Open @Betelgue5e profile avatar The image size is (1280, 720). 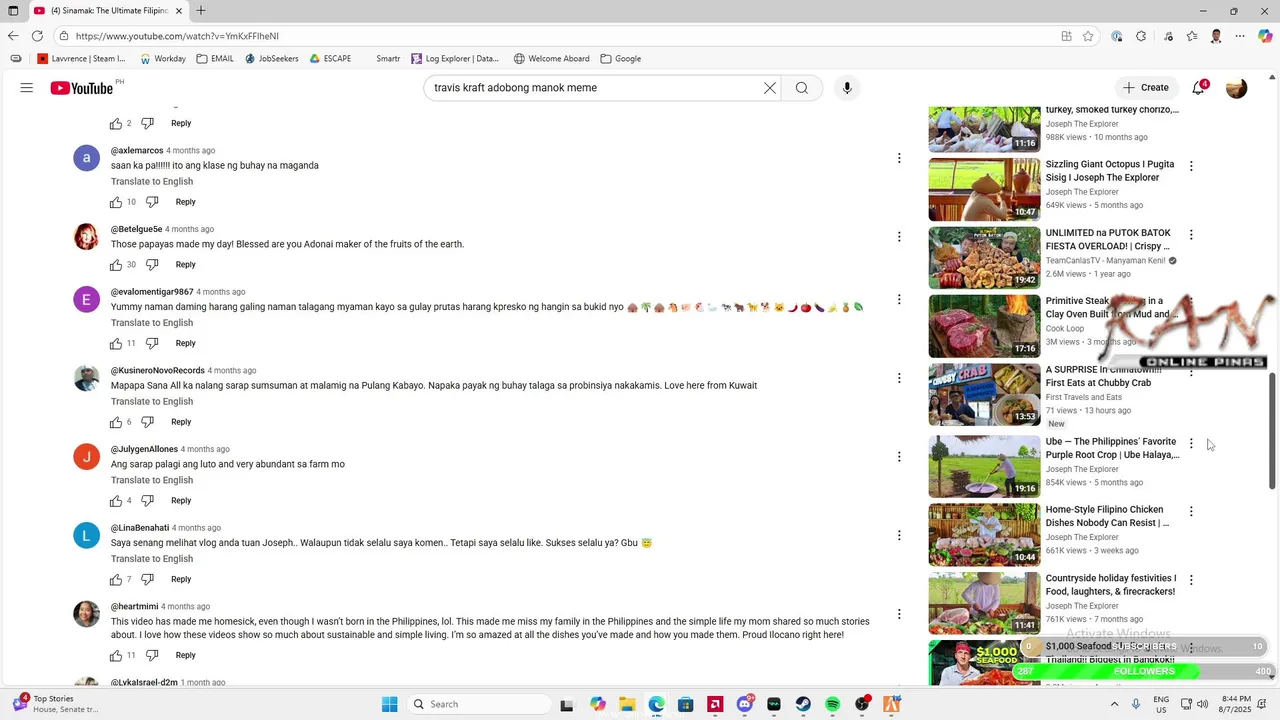(87, 237)
